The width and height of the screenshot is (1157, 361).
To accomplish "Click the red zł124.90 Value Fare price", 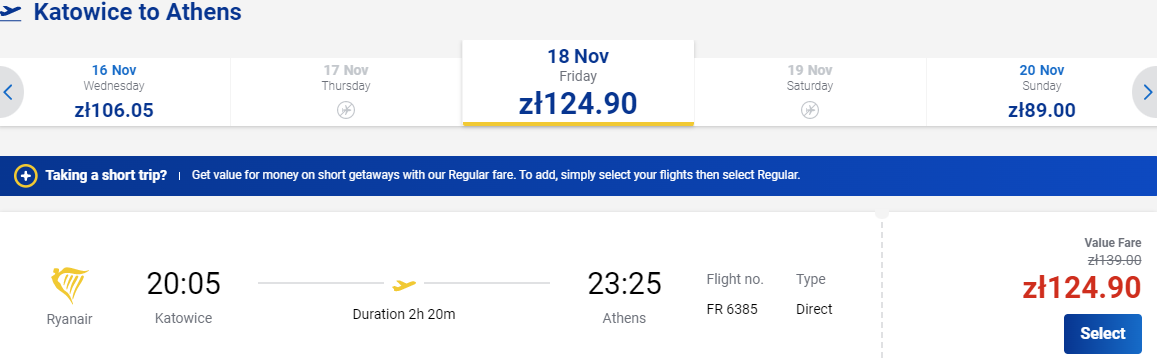I will coord(1082,288).
